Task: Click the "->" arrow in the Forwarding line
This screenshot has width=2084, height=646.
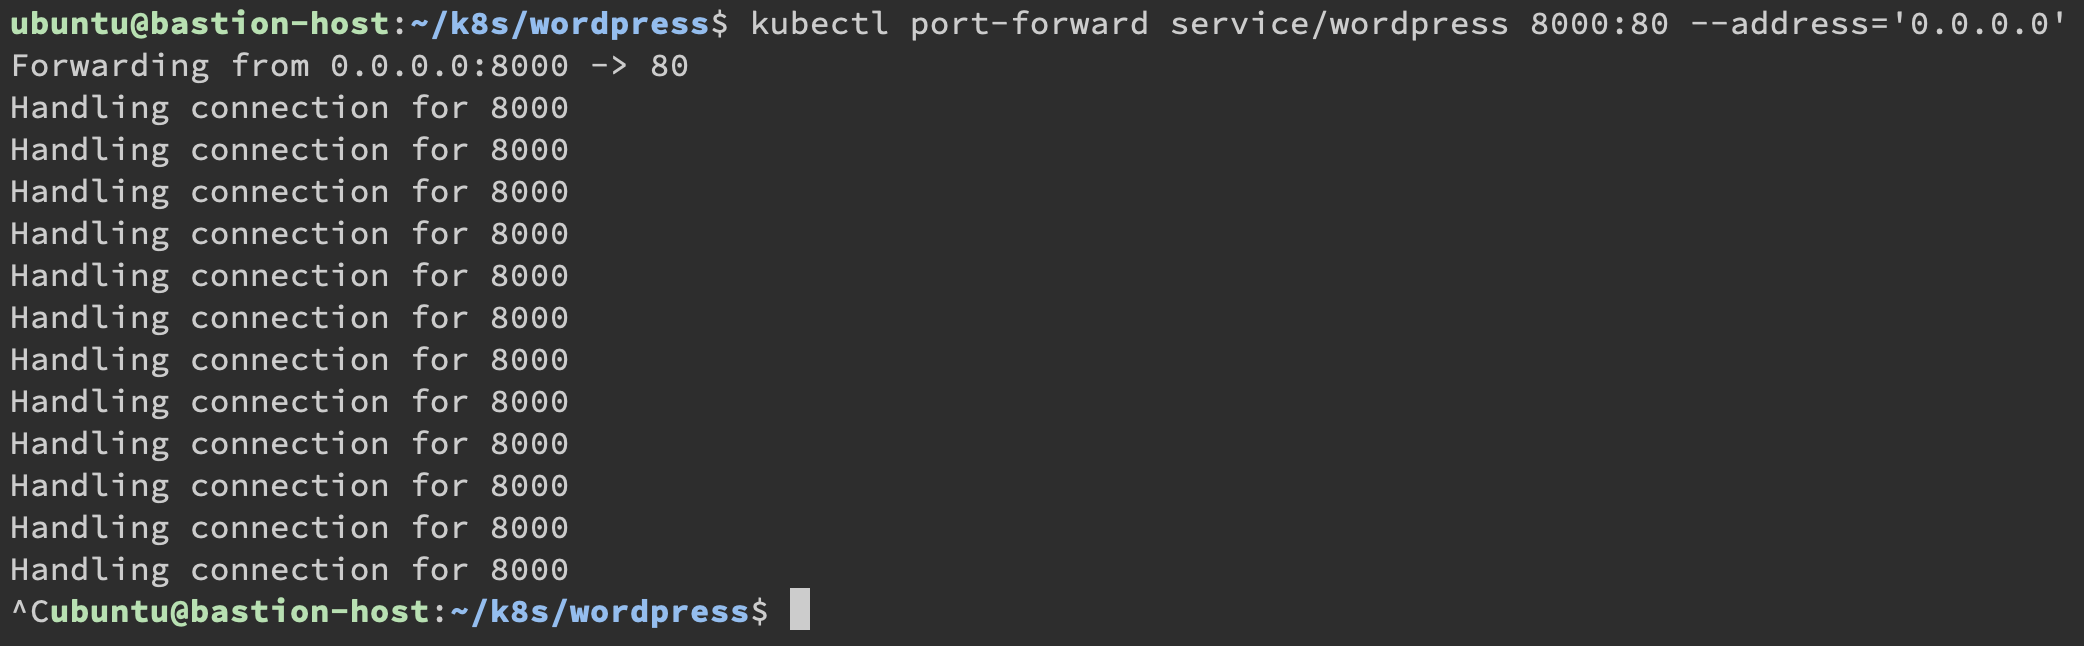Action: pyautogui.click(x=609, y=66)
